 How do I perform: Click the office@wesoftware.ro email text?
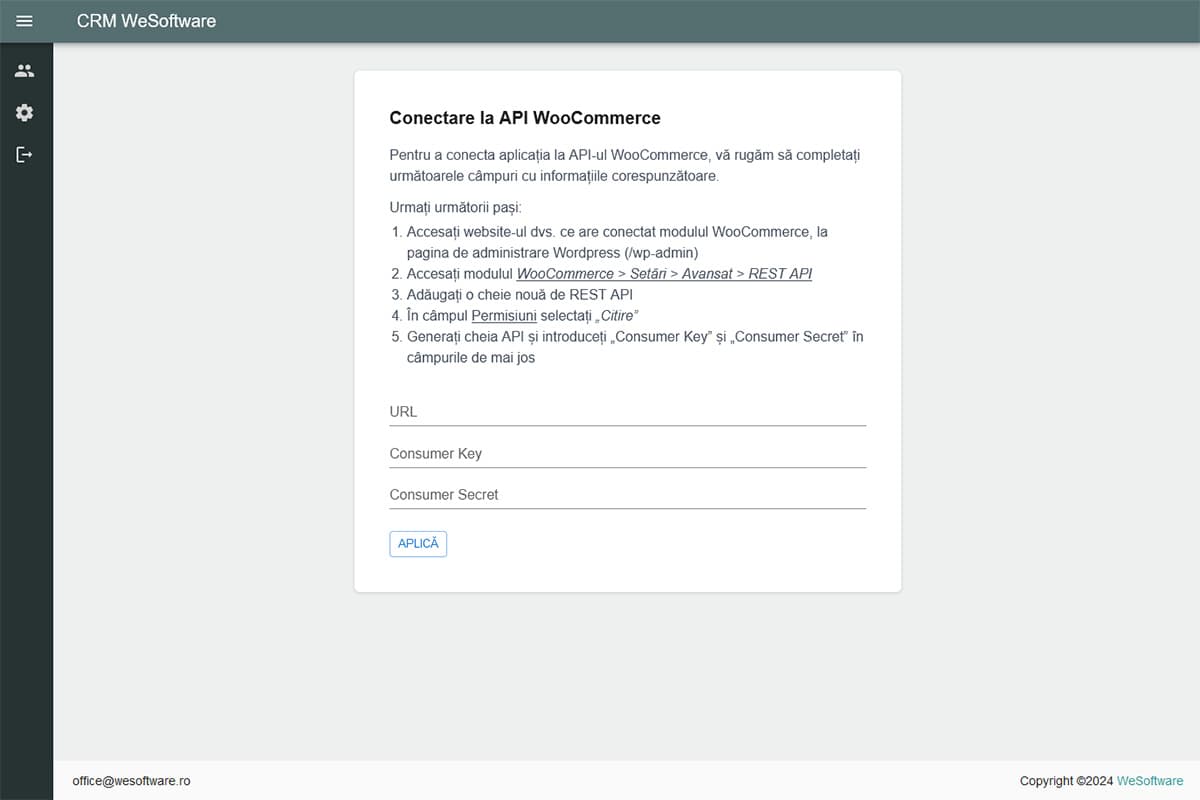click(131, 781)
